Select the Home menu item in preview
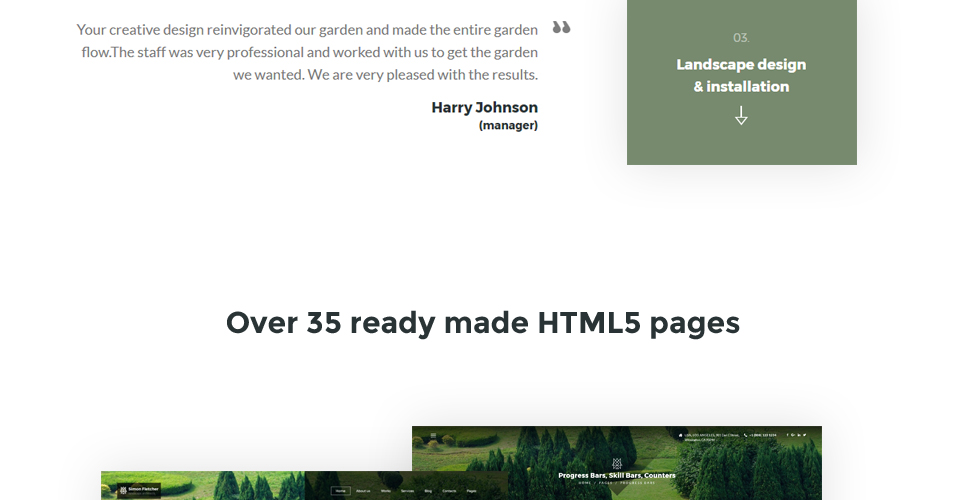The height and width of the screenshot is (500, 965). (340, 491)
